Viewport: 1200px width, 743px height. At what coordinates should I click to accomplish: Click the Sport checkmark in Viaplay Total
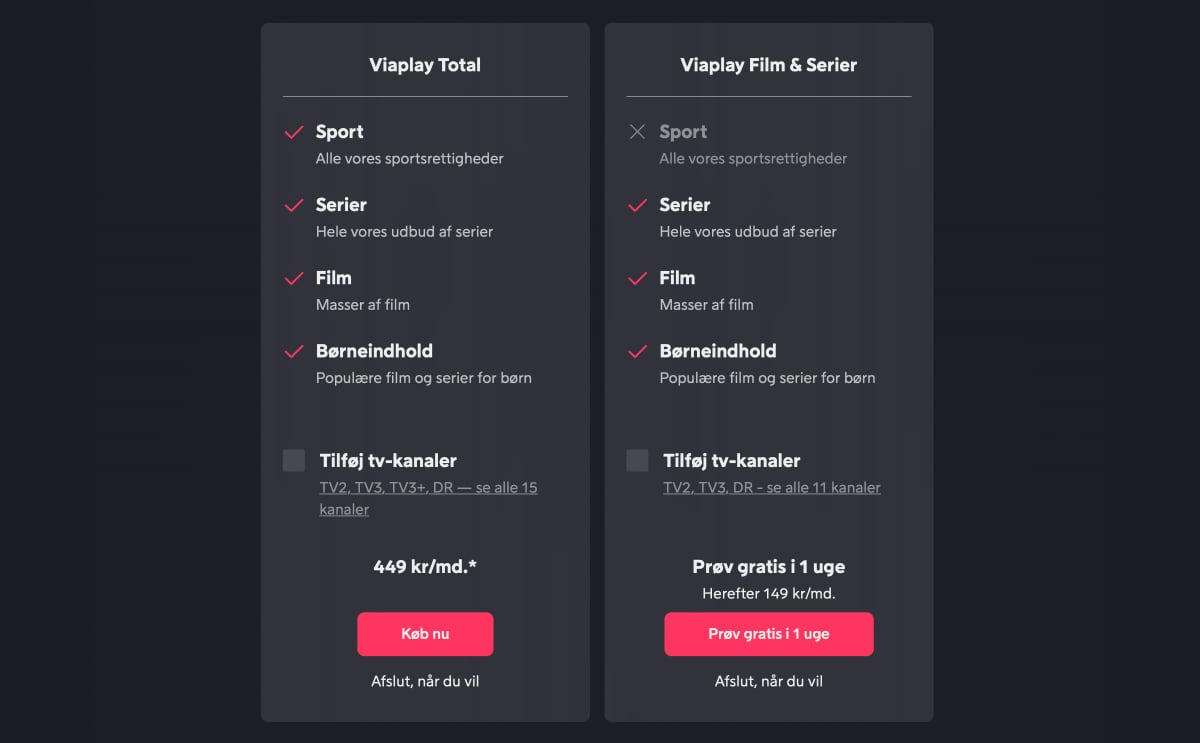[294, 132]
